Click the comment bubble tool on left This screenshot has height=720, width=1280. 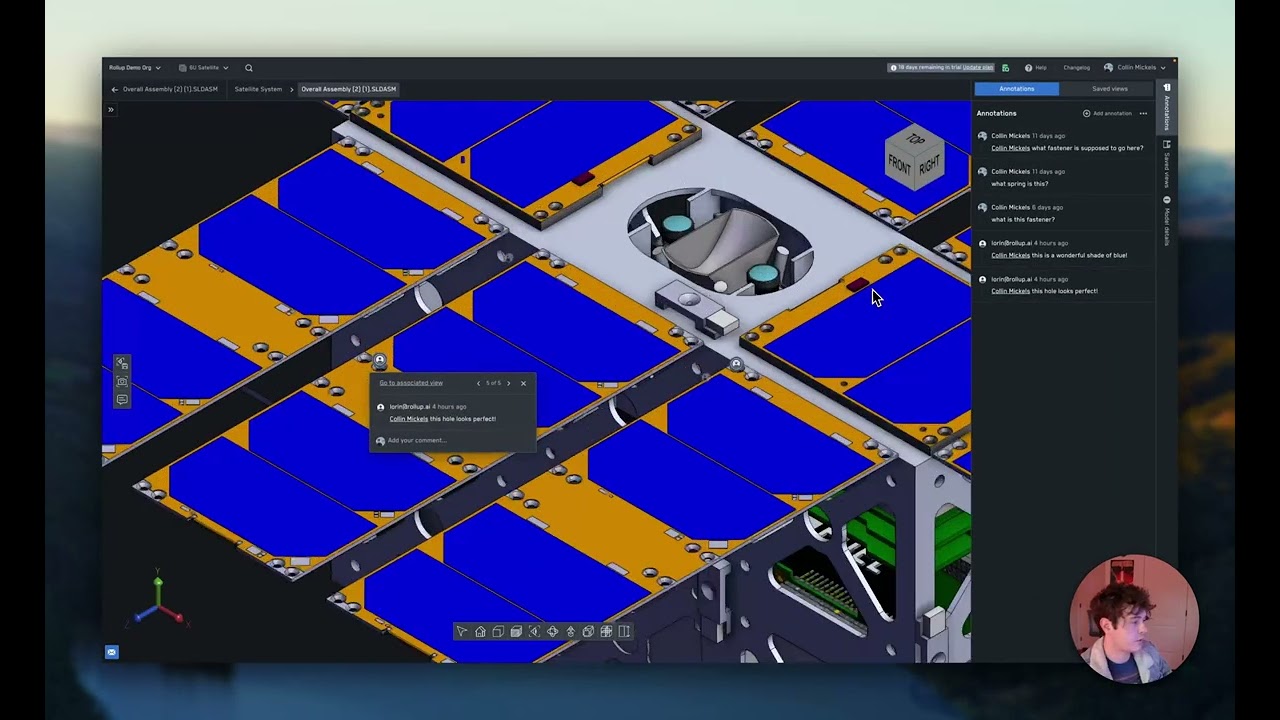(122, 399)
